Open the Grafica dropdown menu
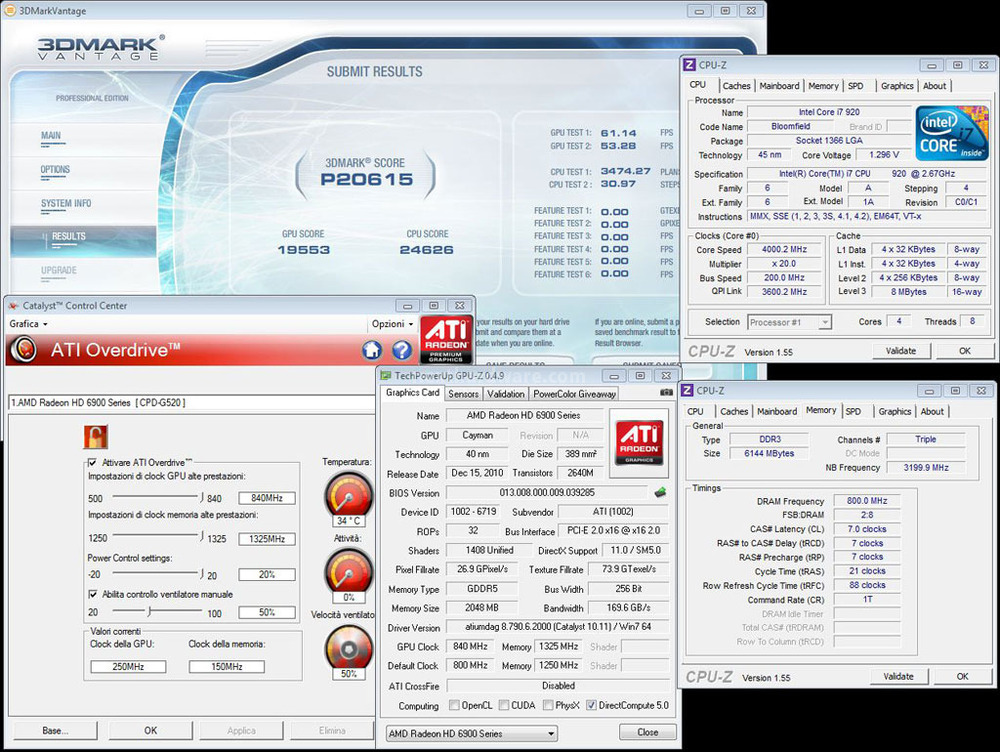Screen dimensions: 1000x752 (29, 323)
